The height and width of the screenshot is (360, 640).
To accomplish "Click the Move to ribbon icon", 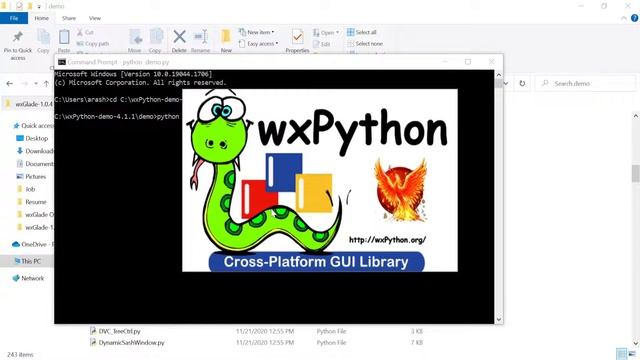I will click(x=135, y=37).
